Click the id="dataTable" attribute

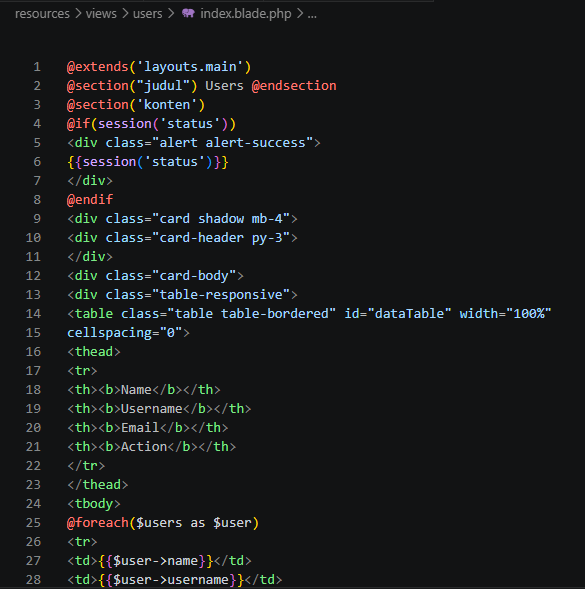(x=398, y=314)
